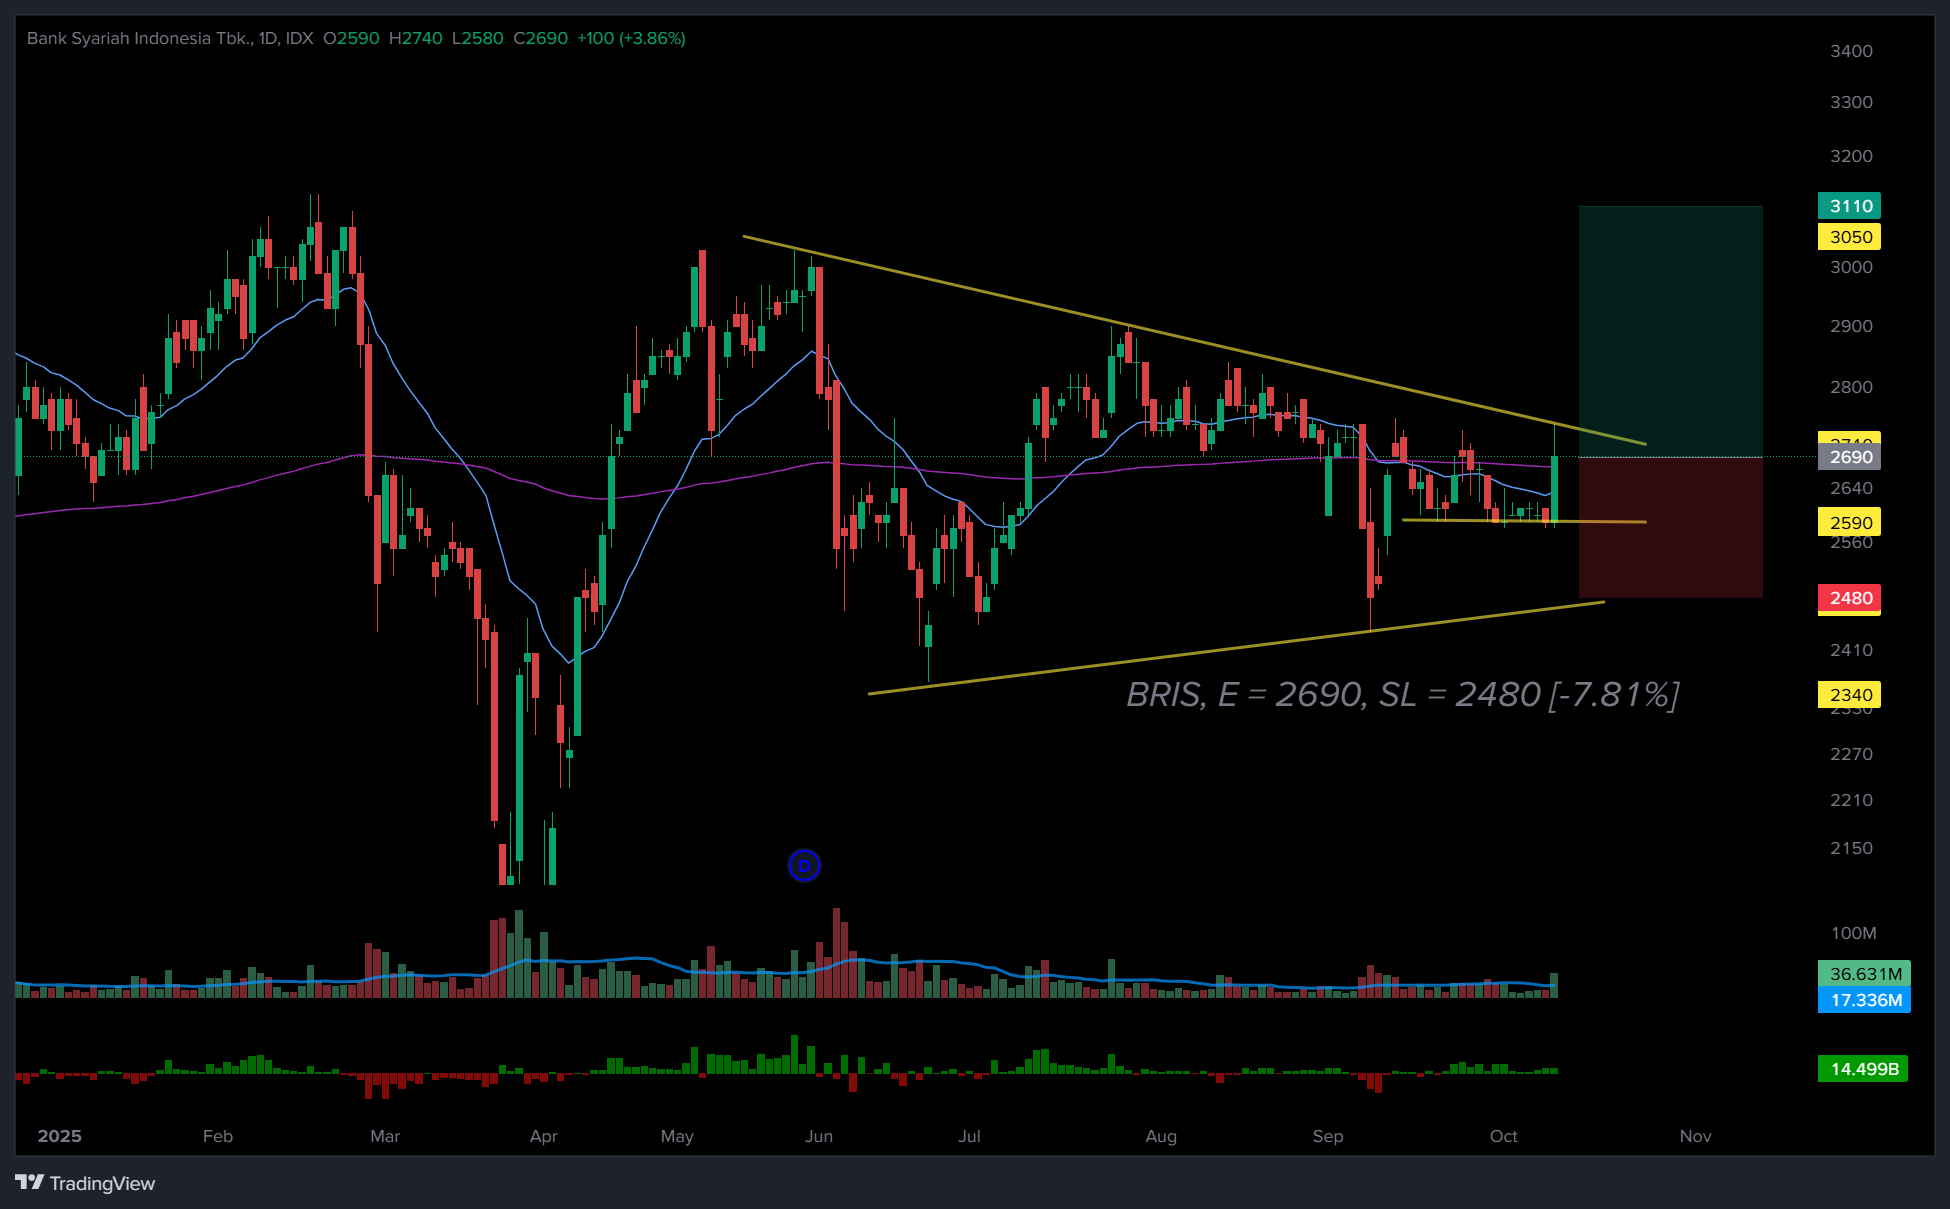1950x1209 pixels.
Task: Click the Jun label on time axis
Action: (818, 1136)
